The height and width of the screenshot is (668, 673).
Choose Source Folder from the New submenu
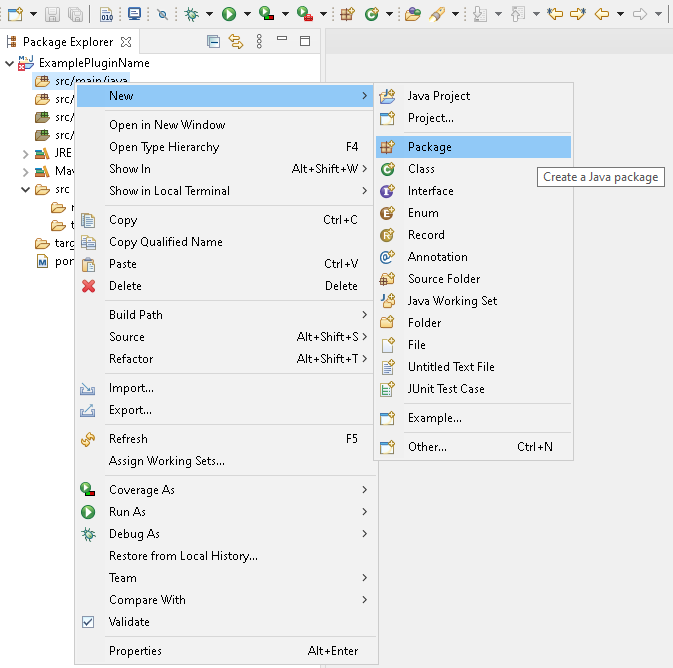tap(473, 279)
